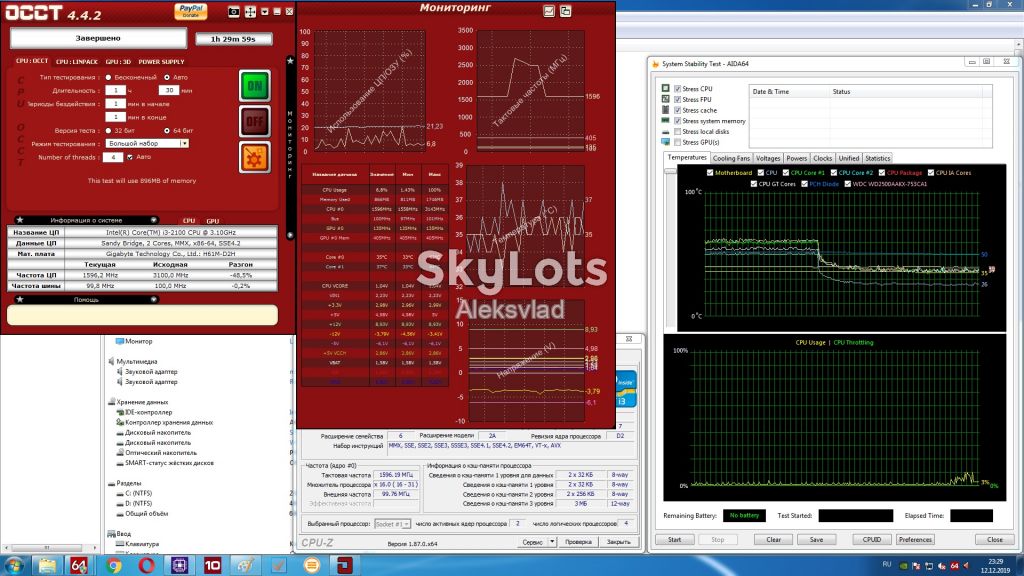The image size is (1024, 576).
Task: Click the Preferences button in AIDA64
Action: [x=915, y=539]
